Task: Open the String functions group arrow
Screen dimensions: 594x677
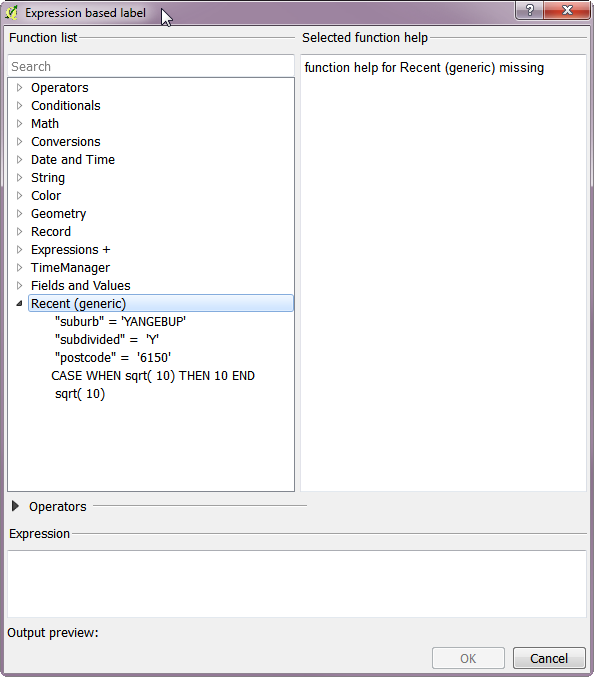Action: 19,178
